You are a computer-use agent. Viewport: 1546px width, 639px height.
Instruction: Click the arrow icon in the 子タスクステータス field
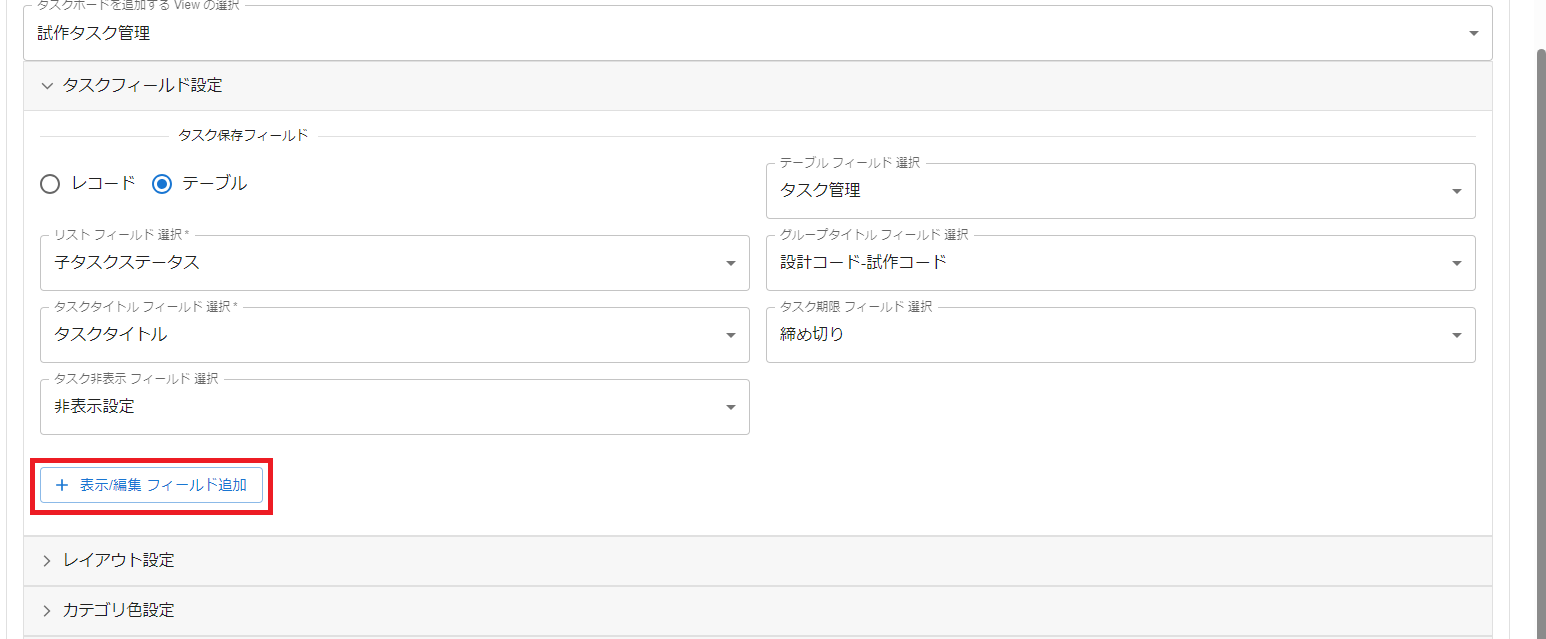coord(729,262)
